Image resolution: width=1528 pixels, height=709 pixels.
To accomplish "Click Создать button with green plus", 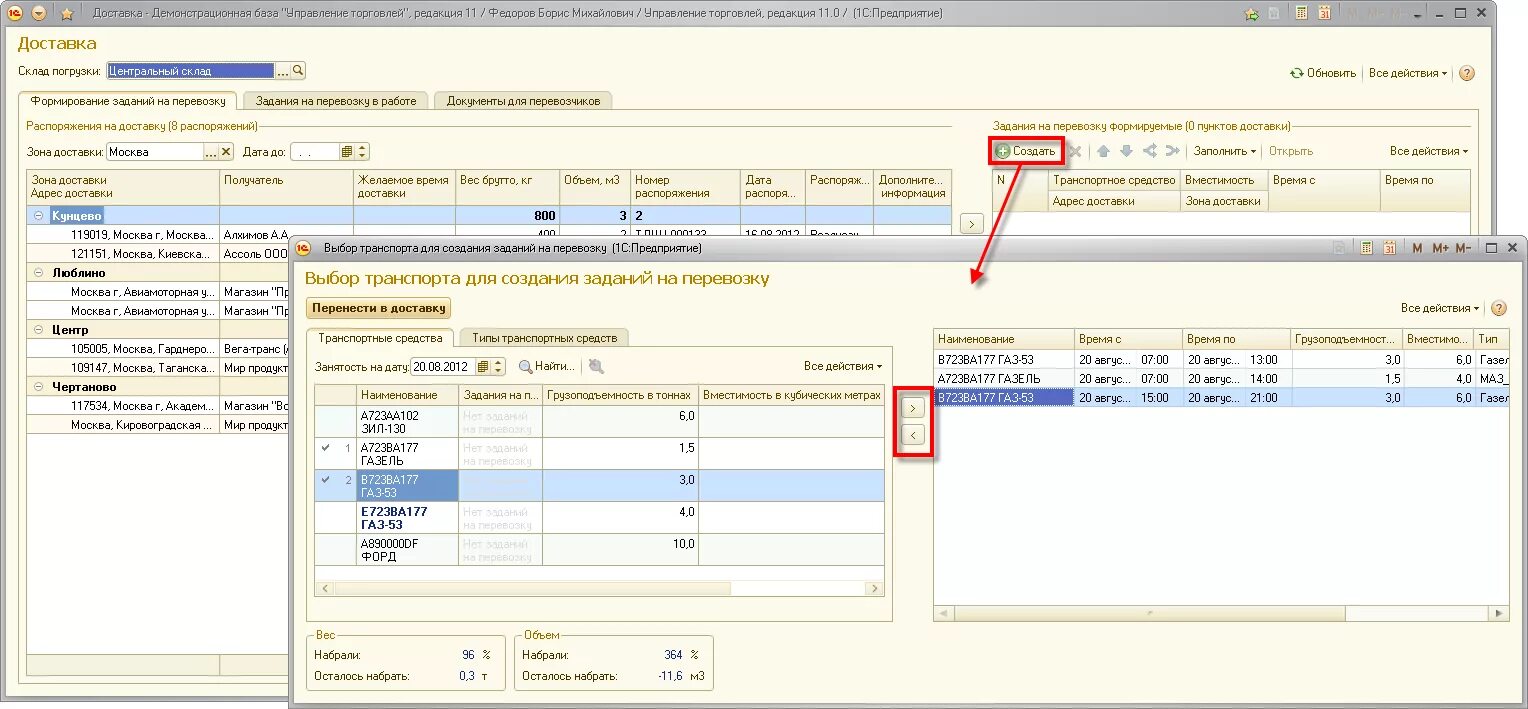I will (1025, 151).
